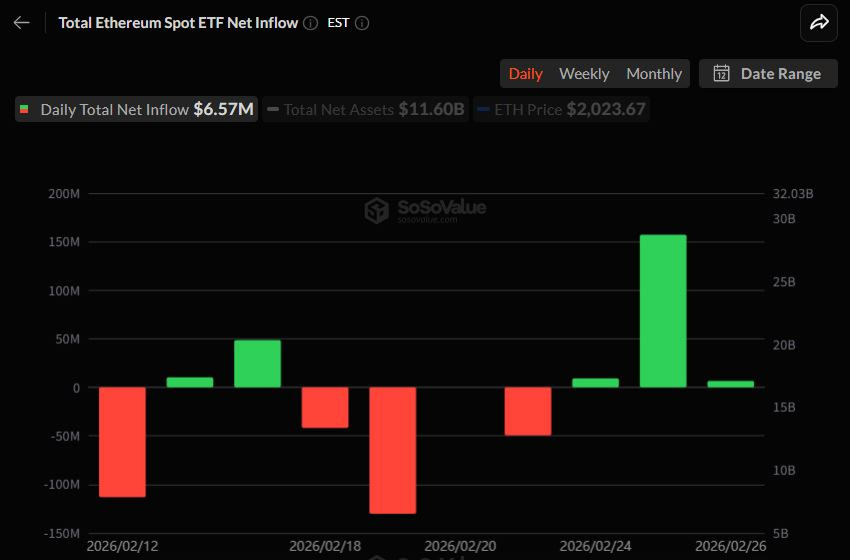Open the Date Range picker
Screen dimensions: 850x560
coord(768,73)
